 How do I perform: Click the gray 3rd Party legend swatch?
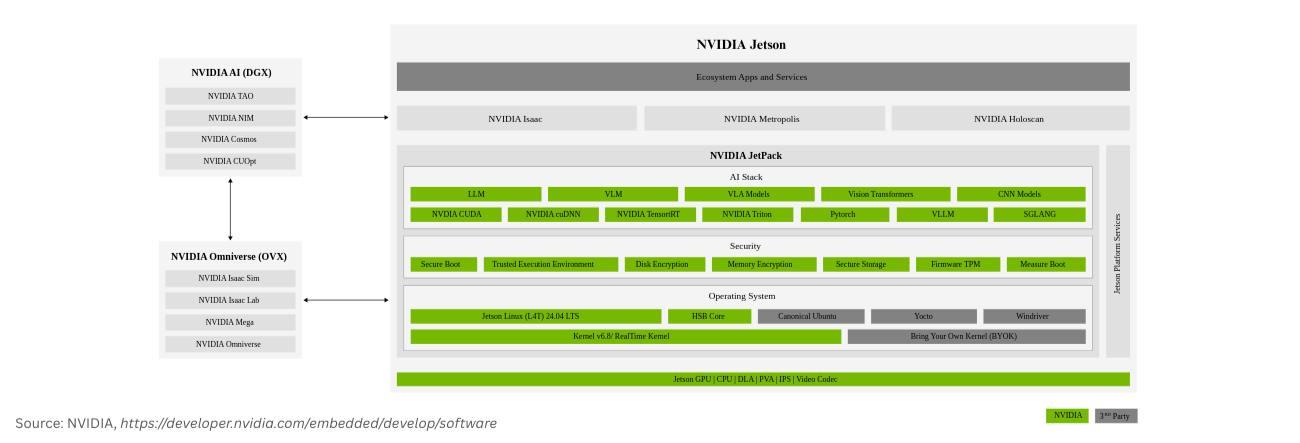tap(1115, 415)
